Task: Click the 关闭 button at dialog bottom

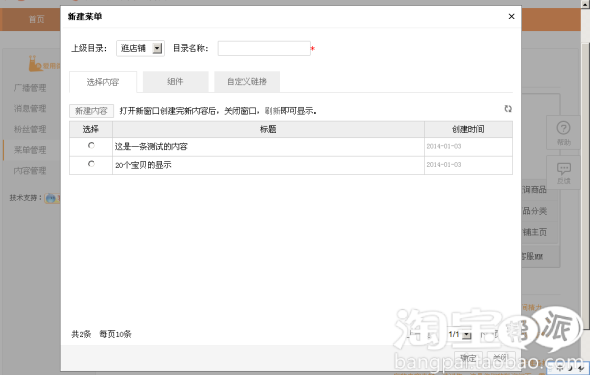Action: (501, 357)
